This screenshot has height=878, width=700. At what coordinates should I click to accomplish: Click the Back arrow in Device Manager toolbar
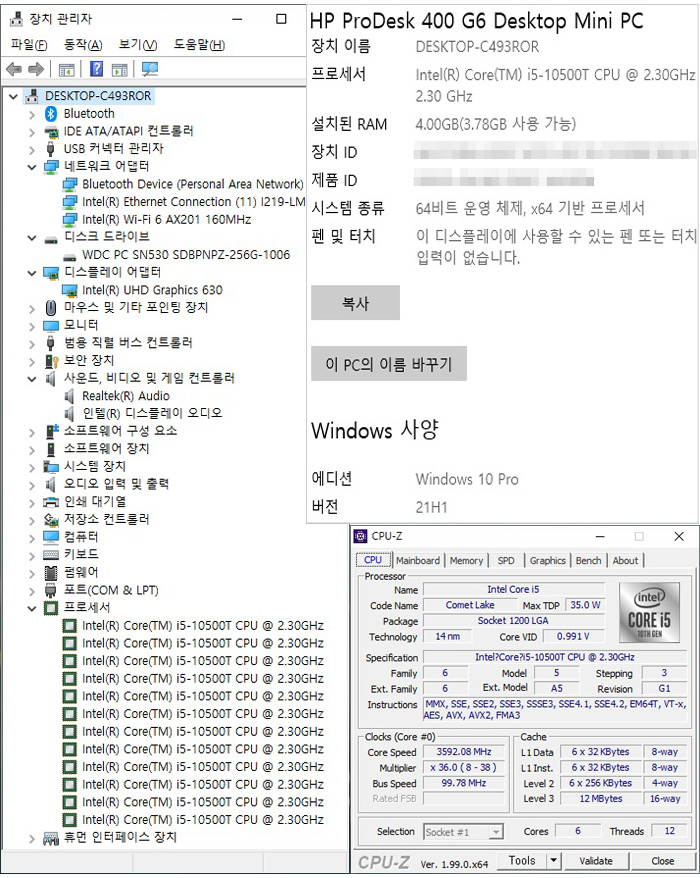click(14, 69)
